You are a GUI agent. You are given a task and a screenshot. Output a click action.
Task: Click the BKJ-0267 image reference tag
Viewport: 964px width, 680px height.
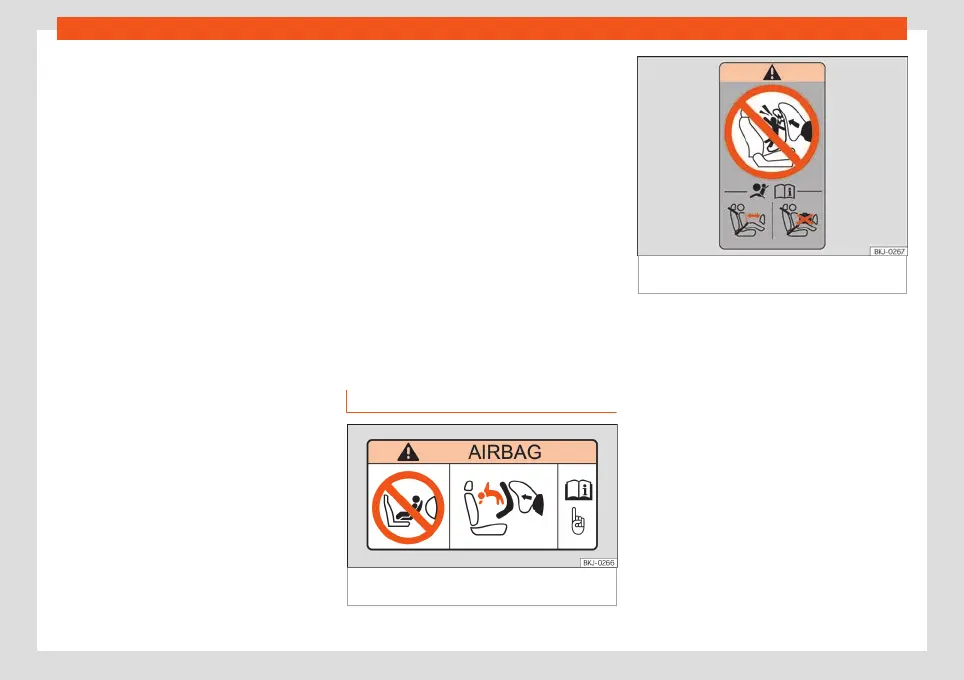pyautogui.click(x=888, y=251)
